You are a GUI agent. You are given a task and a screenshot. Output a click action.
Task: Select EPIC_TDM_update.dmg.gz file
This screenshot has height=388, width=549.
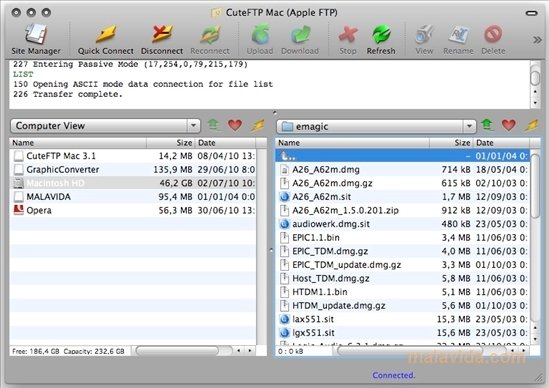[403, 265]
